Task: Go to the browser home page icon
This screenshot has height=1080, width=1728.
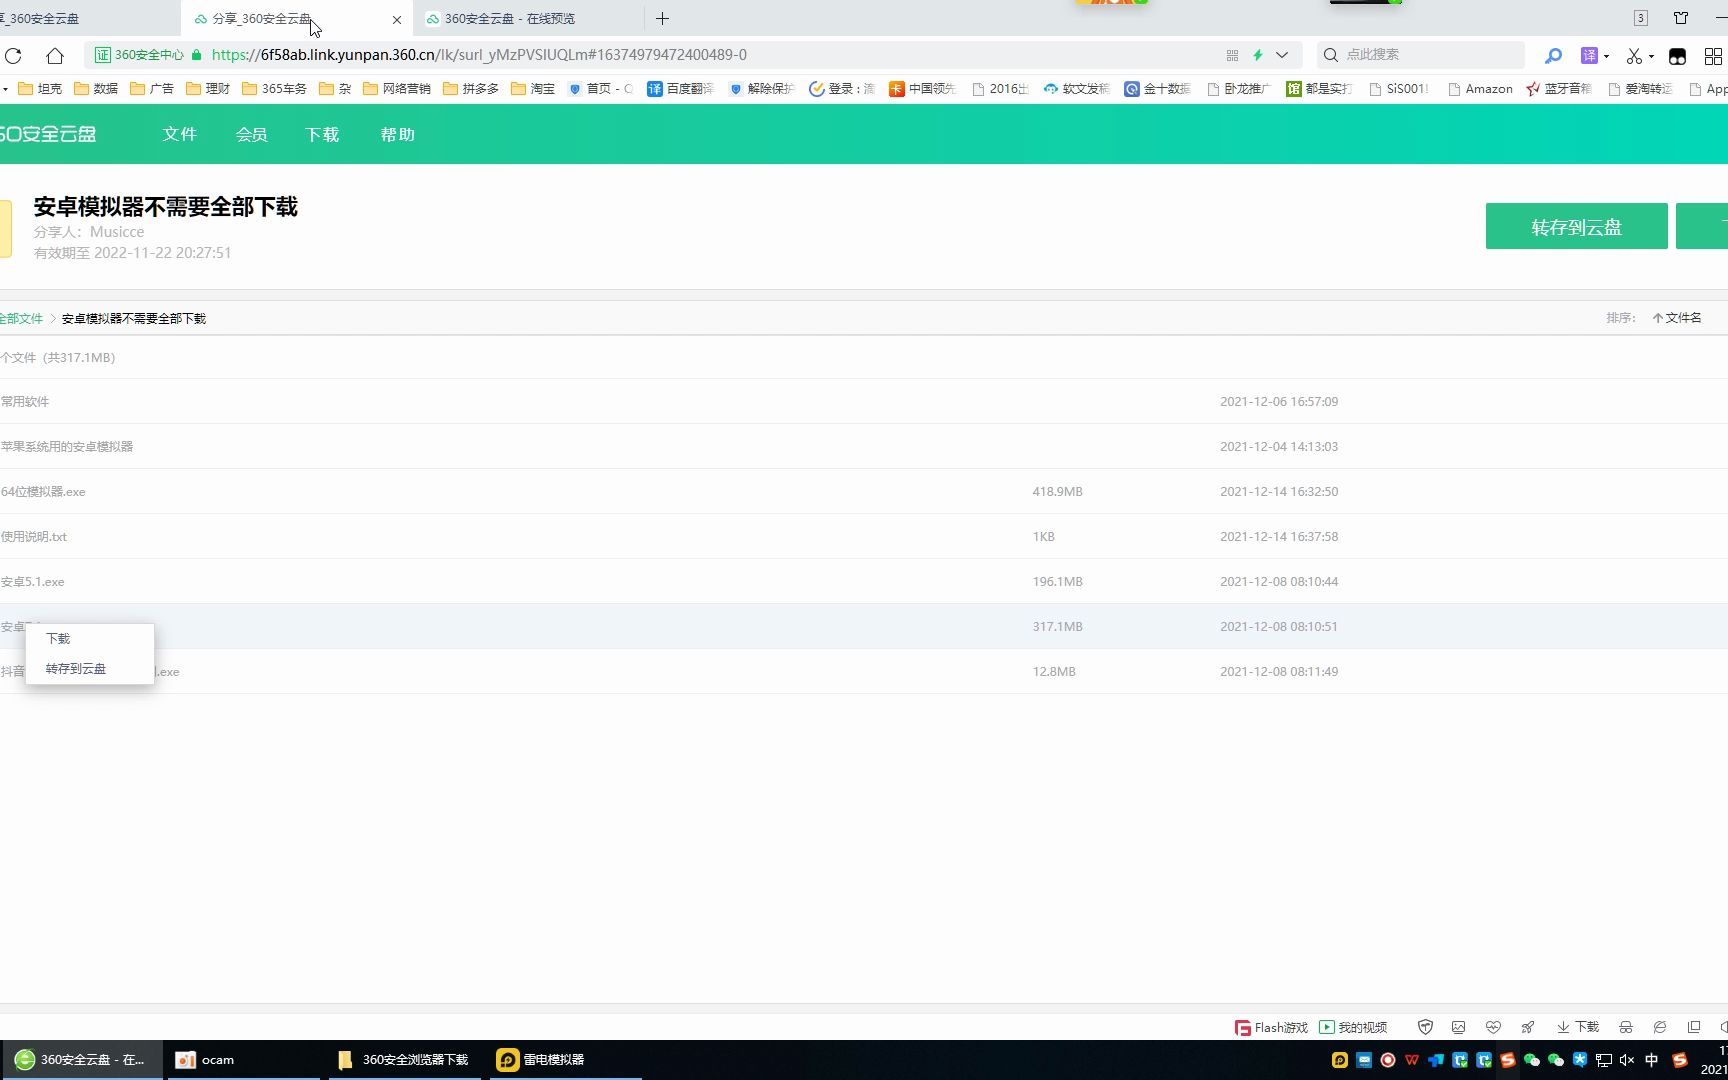Action: (x=55, y=55)
